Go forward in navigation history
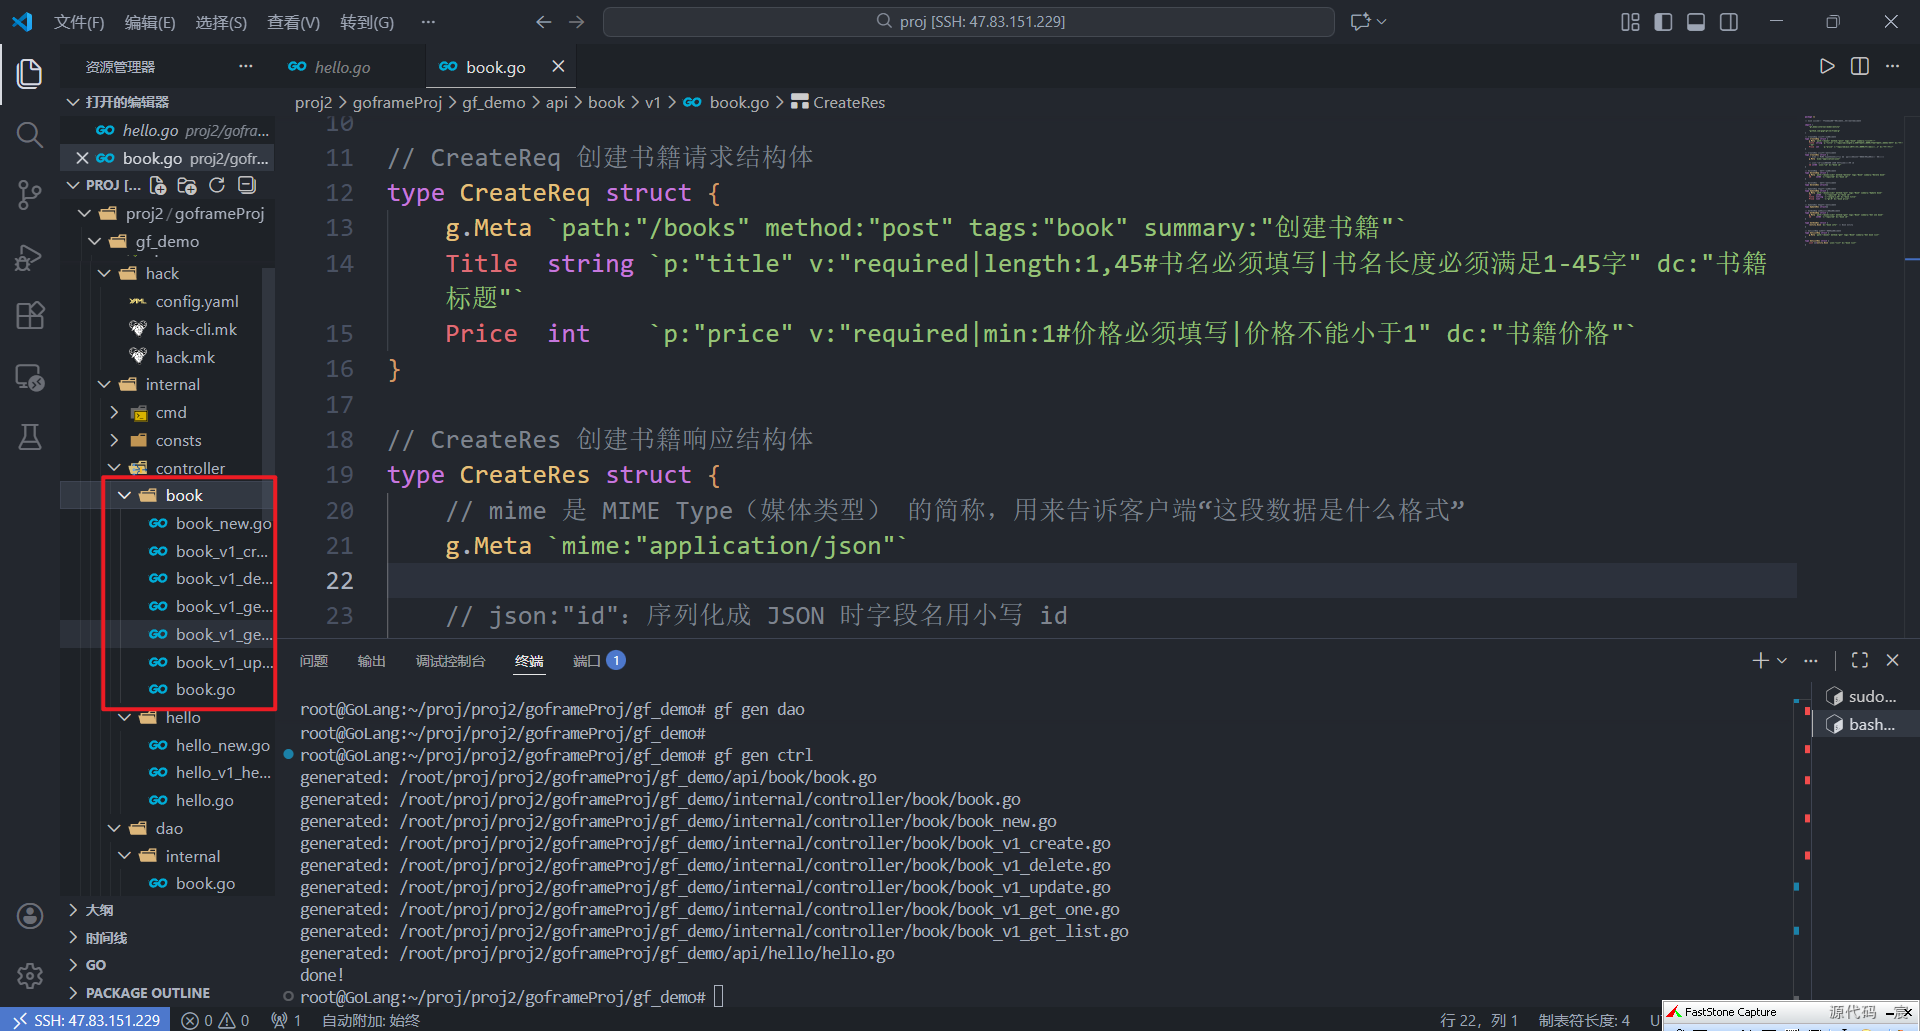The width and height of the screenshot is (1920, 1031). [577, 21]
